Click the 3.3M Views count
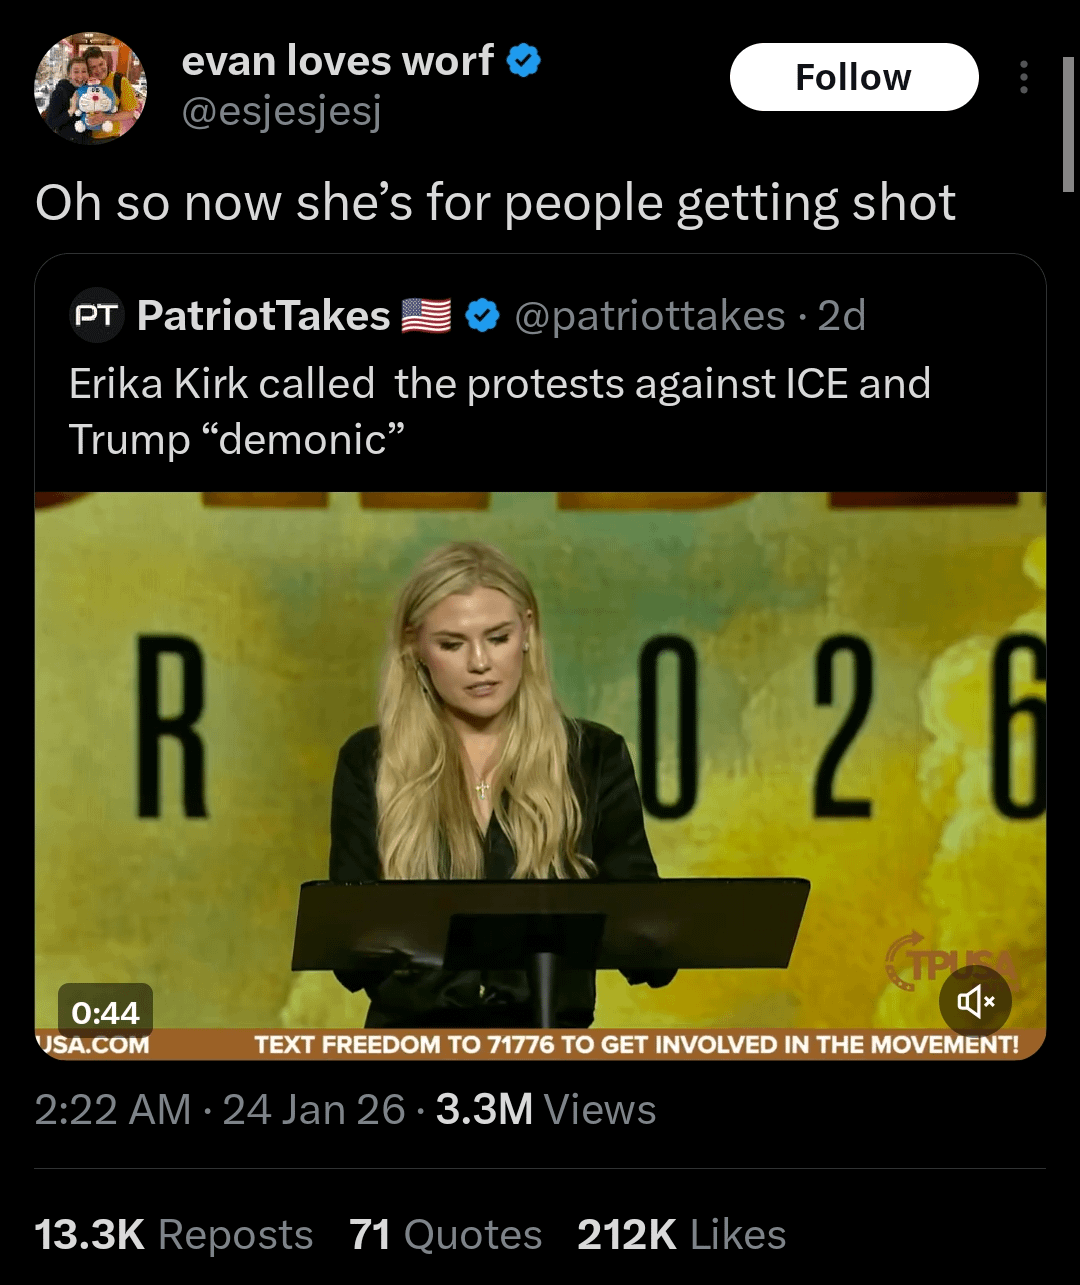 546,1109
